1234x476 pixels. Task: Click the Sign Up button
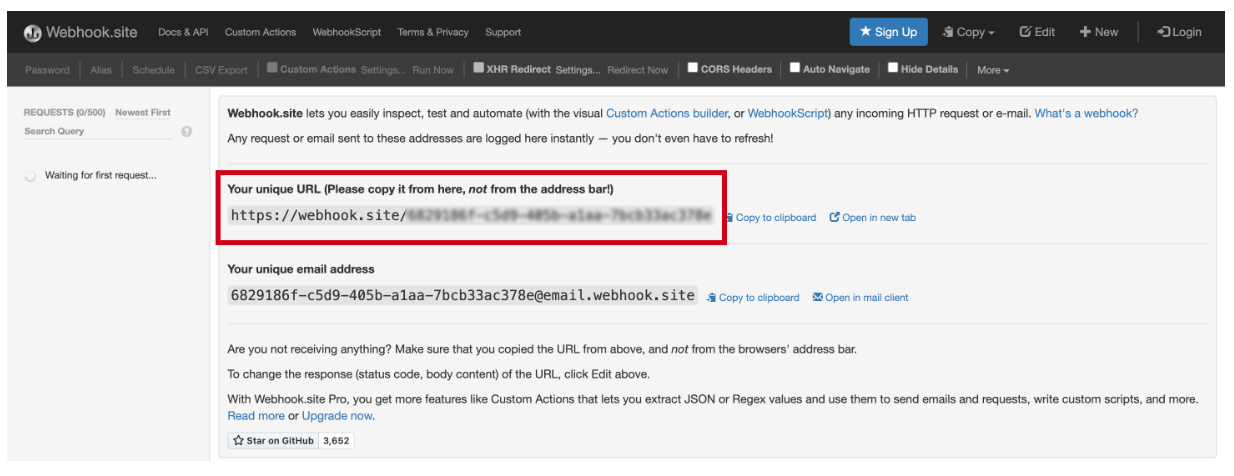888,32
